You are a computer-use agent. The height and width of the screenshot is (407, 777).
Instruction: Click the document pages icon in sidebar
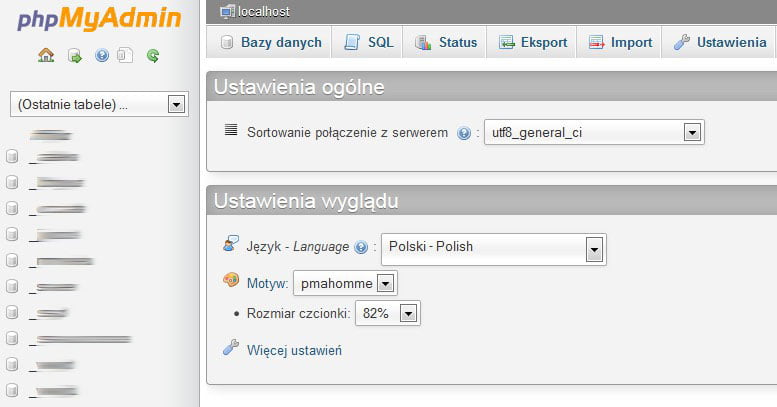coord(124,56)
